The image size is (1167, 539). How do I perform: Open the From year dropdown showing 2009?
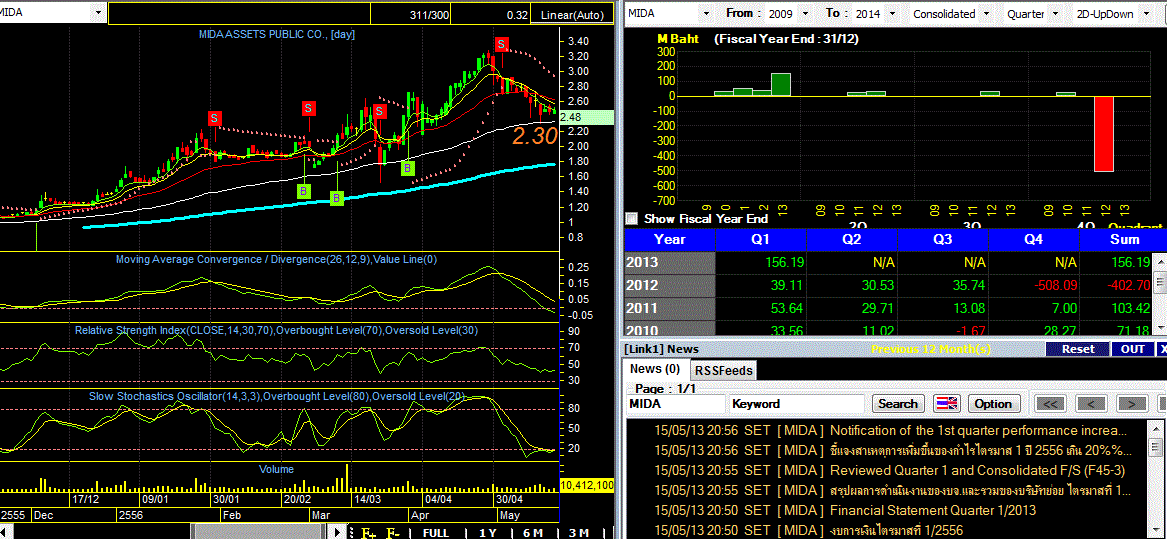(807, 13)
